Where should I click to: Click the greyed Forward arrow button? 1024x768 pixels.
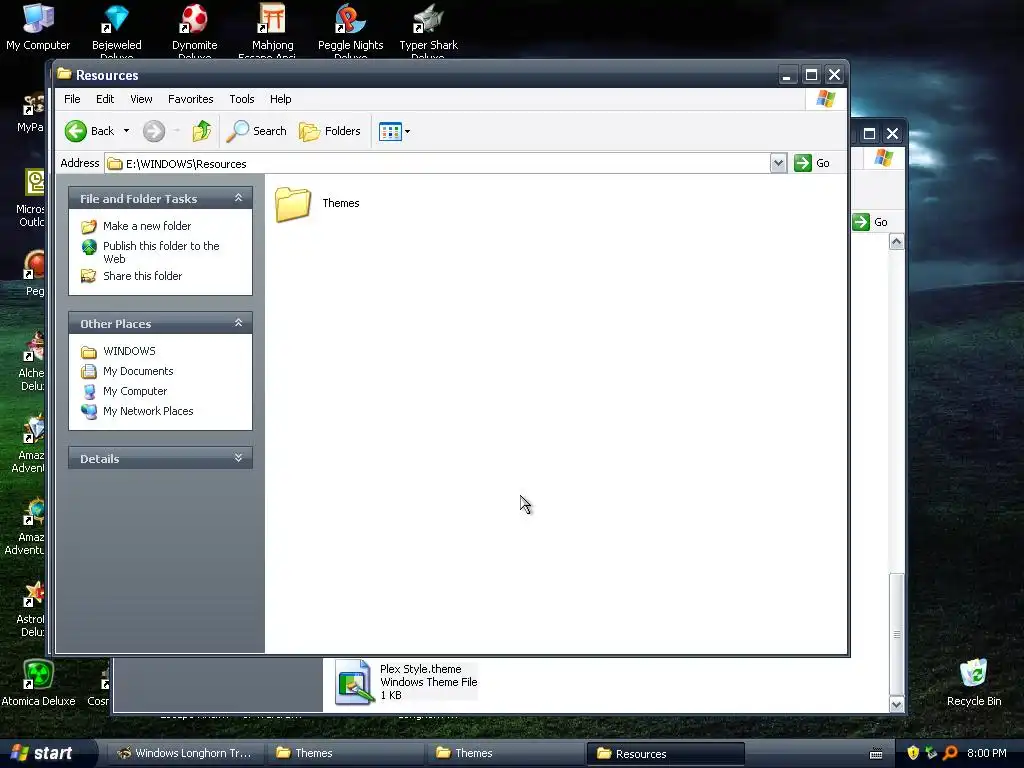pos(154,131)
